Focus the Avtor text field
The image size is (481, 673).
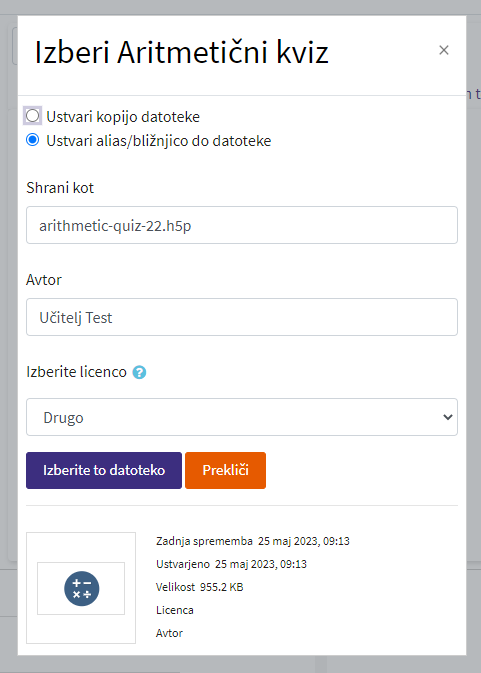pyautogui.click(x=242, y=317)
